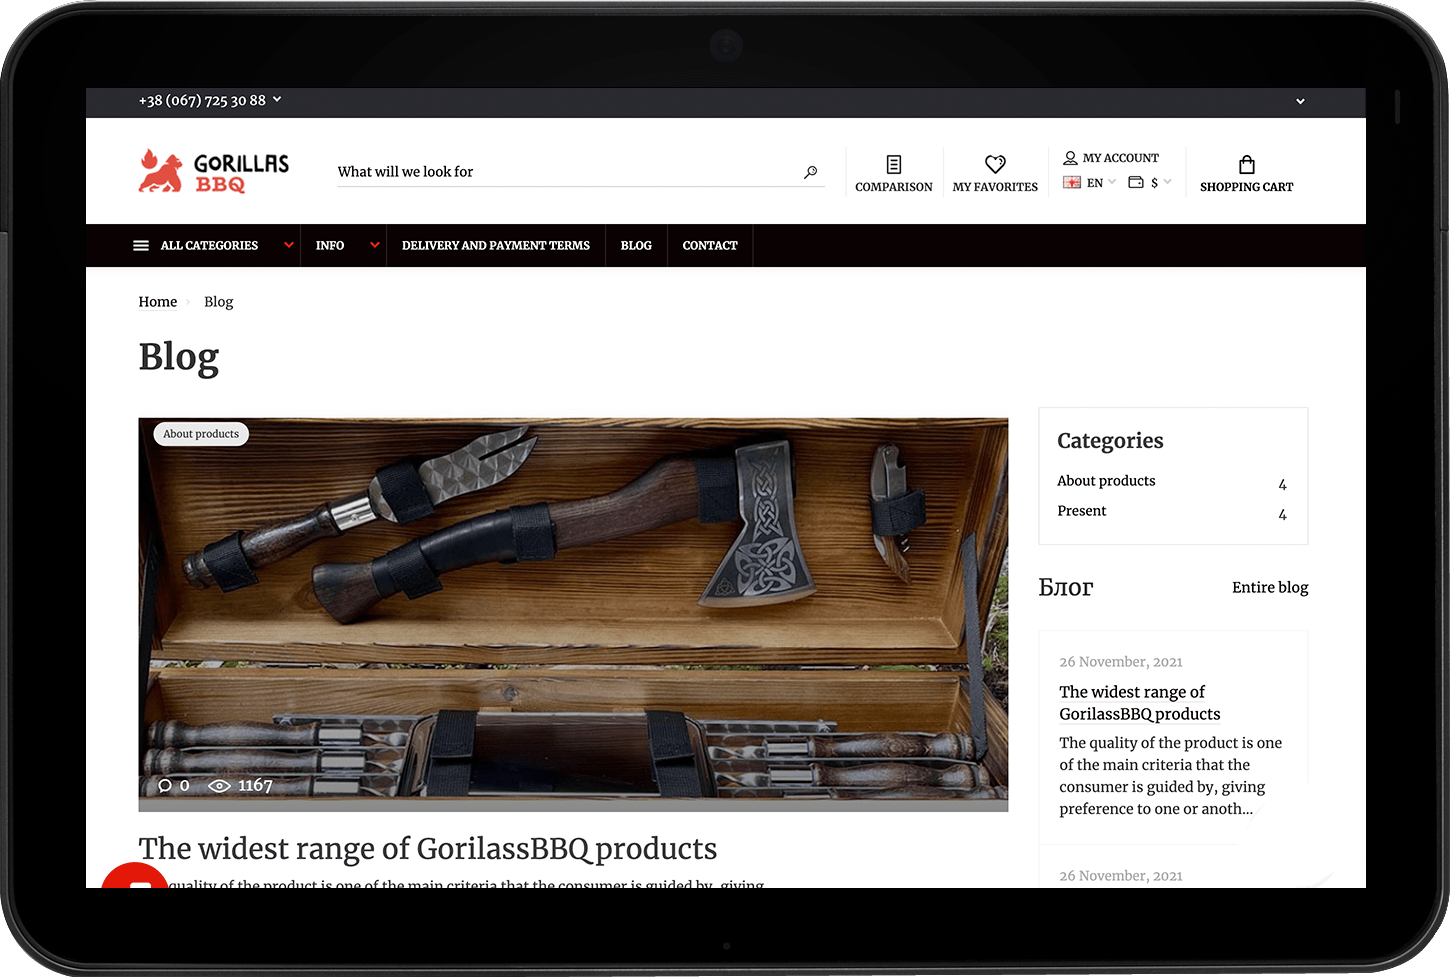
Task: Click the comments count icon on post
Action: pyautogui.click(x=165, y=786)
